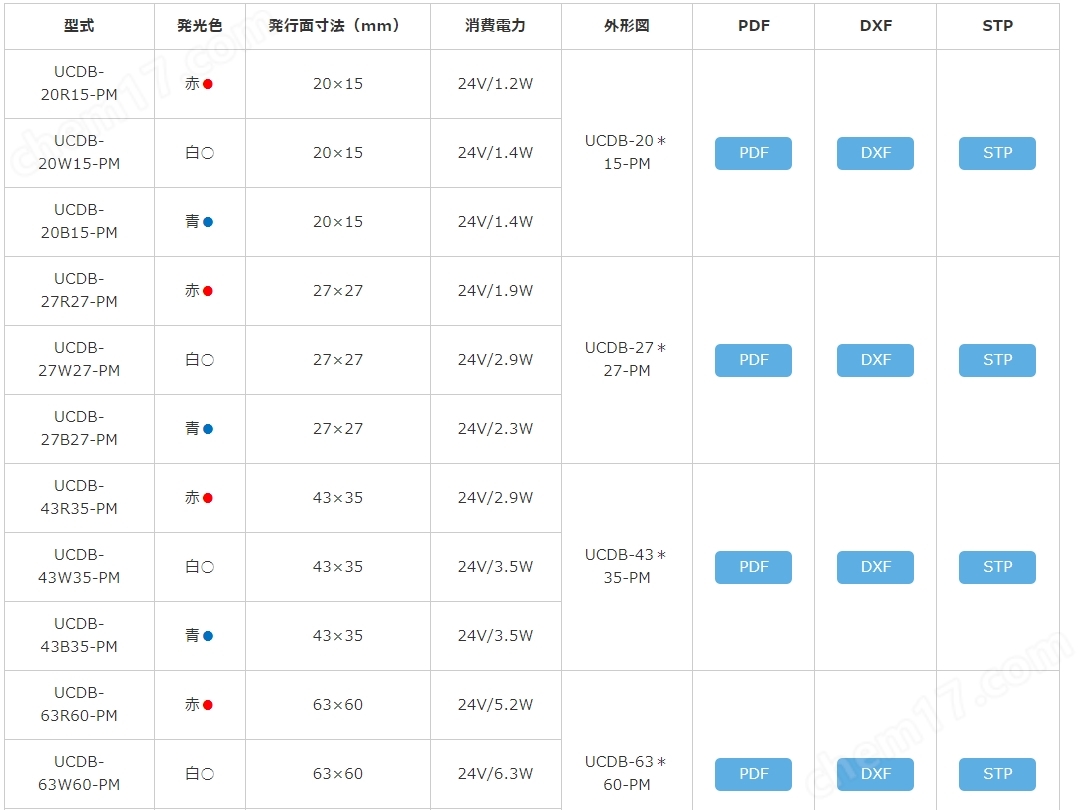This screenshot has height=810, width=1086.
Task: Select the 型式 column header
Action: (x=79, y=26)
